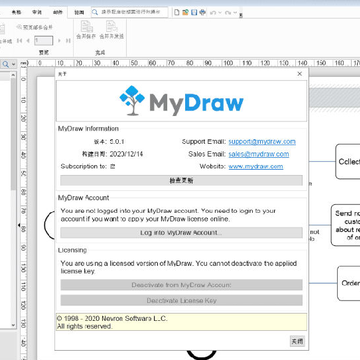Image resolution: width=360 pixels, height=360 pixels.
Task: Click the 关闭 close button in dialog
Action: [x=297, y=341]
